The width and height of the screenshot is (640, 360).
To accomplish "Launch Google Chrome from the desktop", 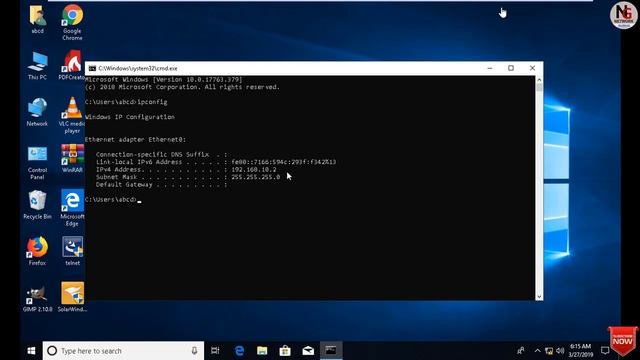I will (72, 22).
